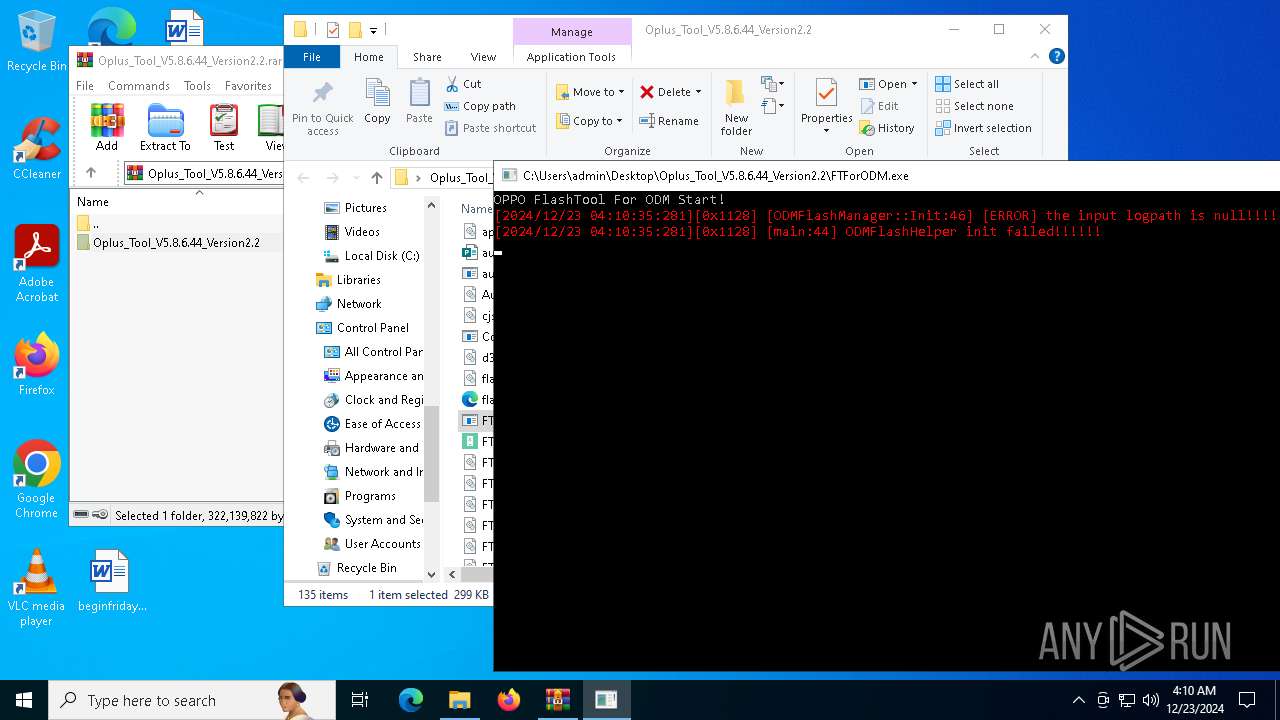The image size is (1280, 720).
Task: Click Edit in the Open group
Action: click(879, 106)
